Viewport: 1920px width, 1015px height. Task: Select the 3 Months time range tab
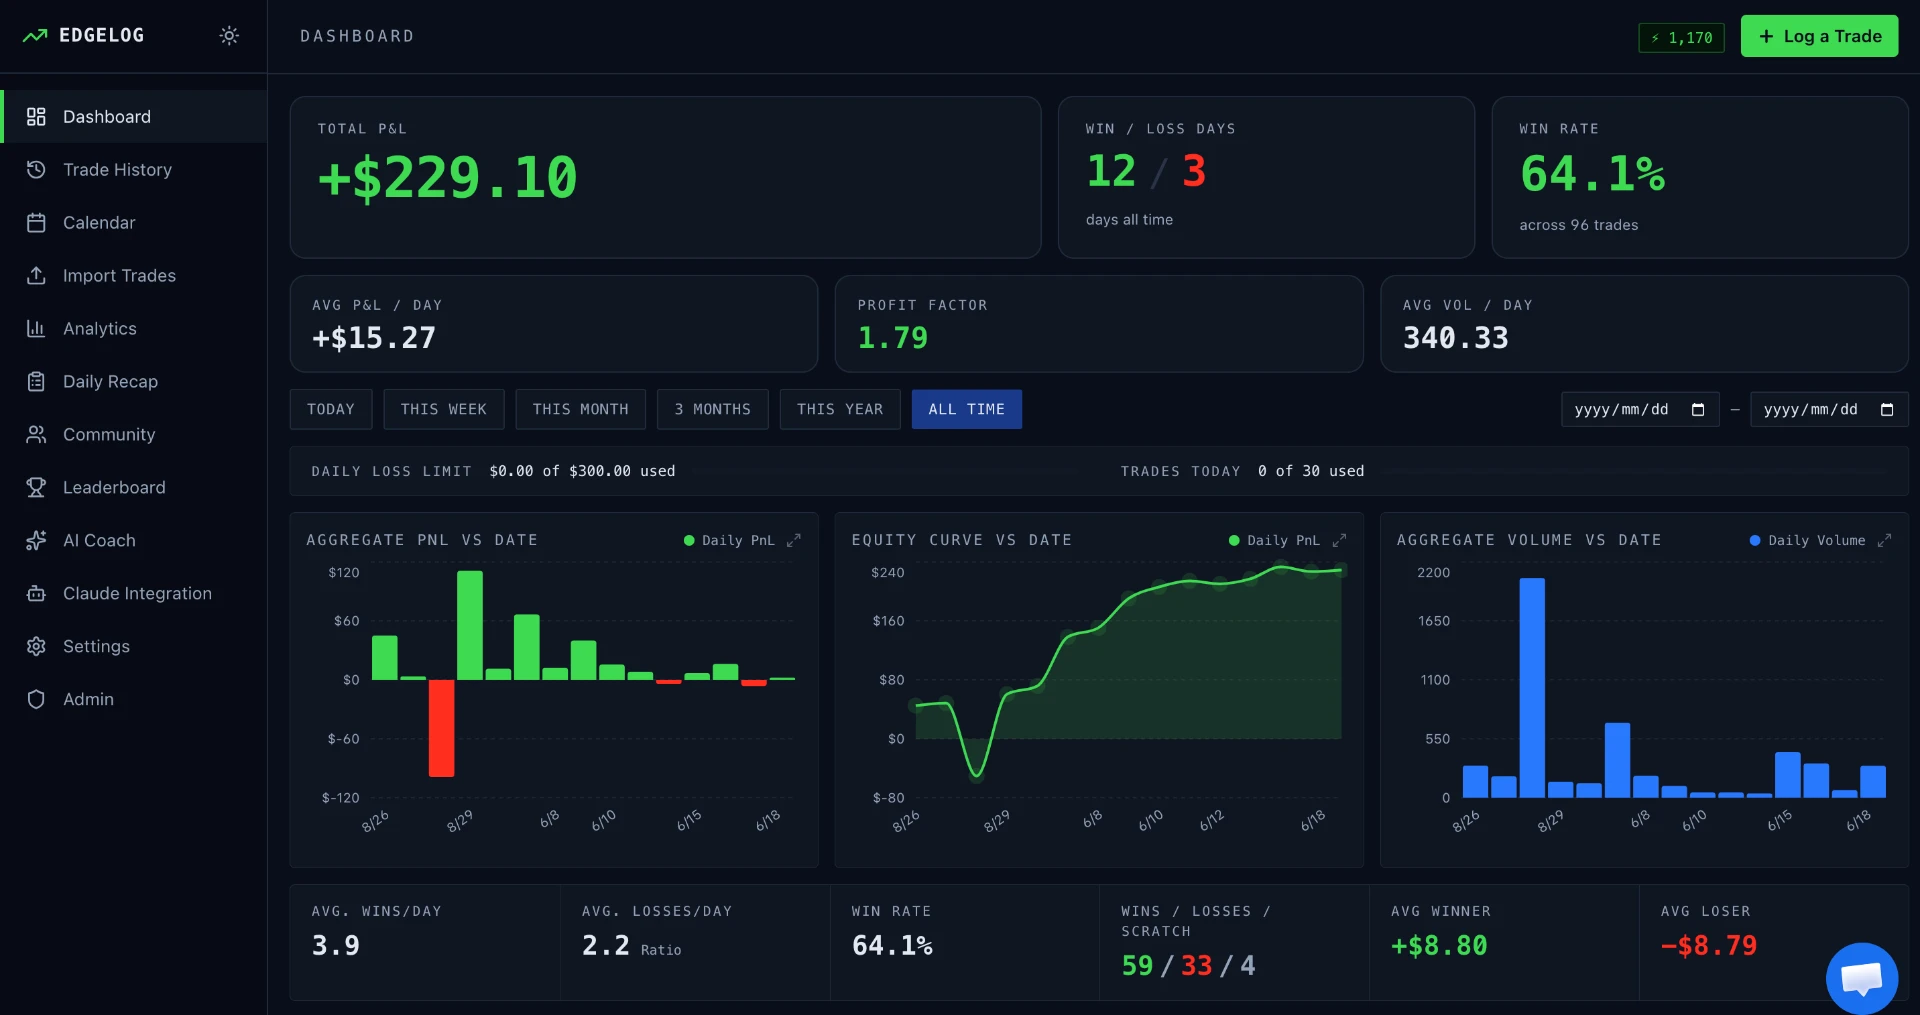tap(713, 410)
